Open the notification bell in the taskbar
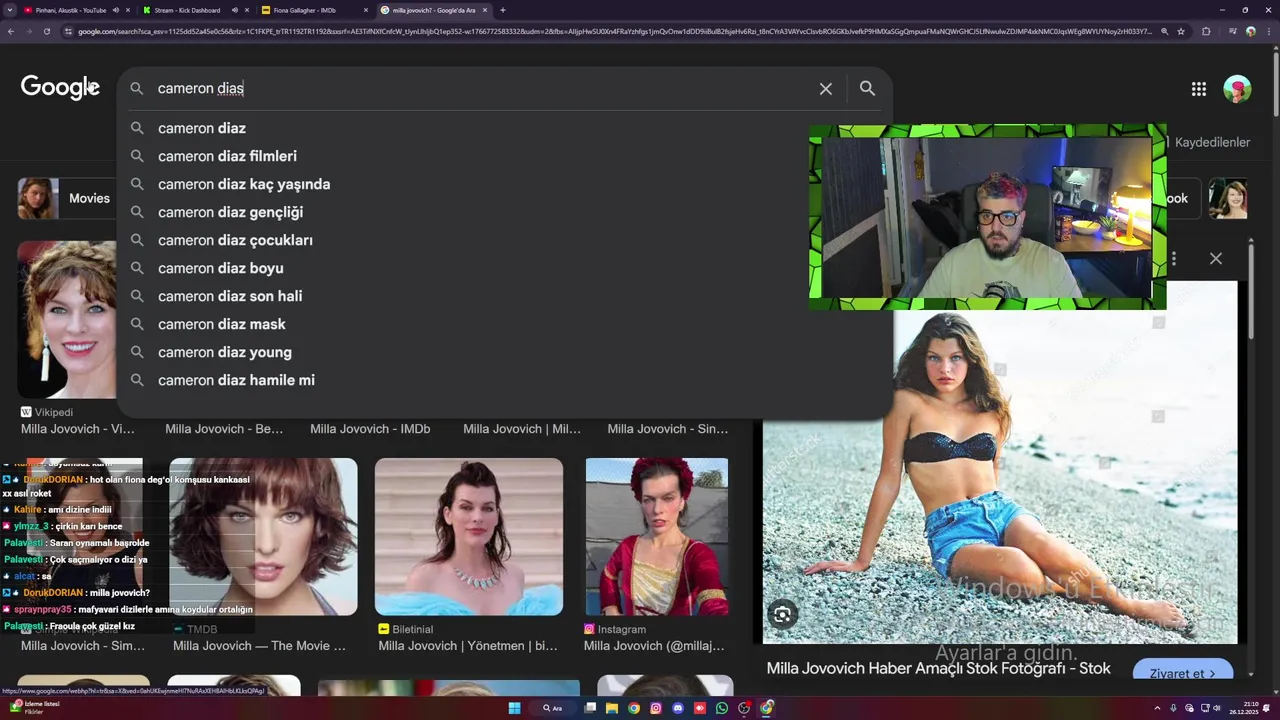1280x720 pixels. tap(1267, 708)
